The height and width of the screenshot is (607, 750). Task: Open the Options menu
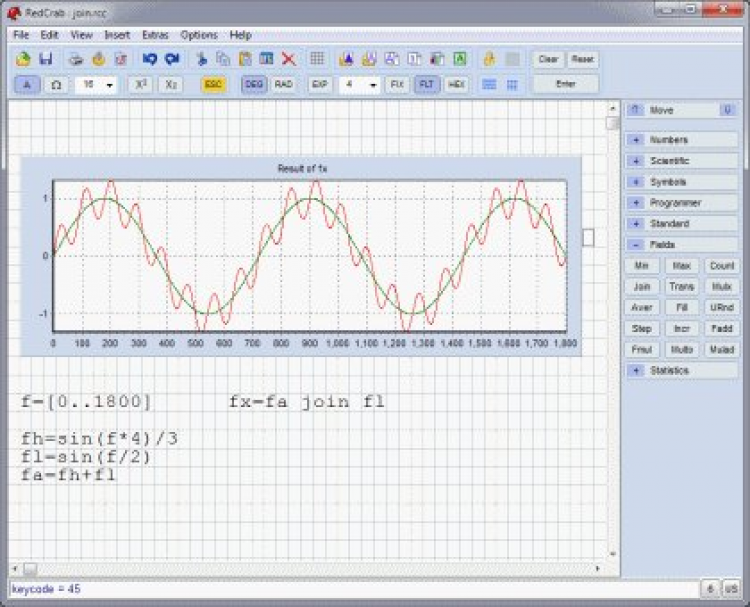(199, 35)
